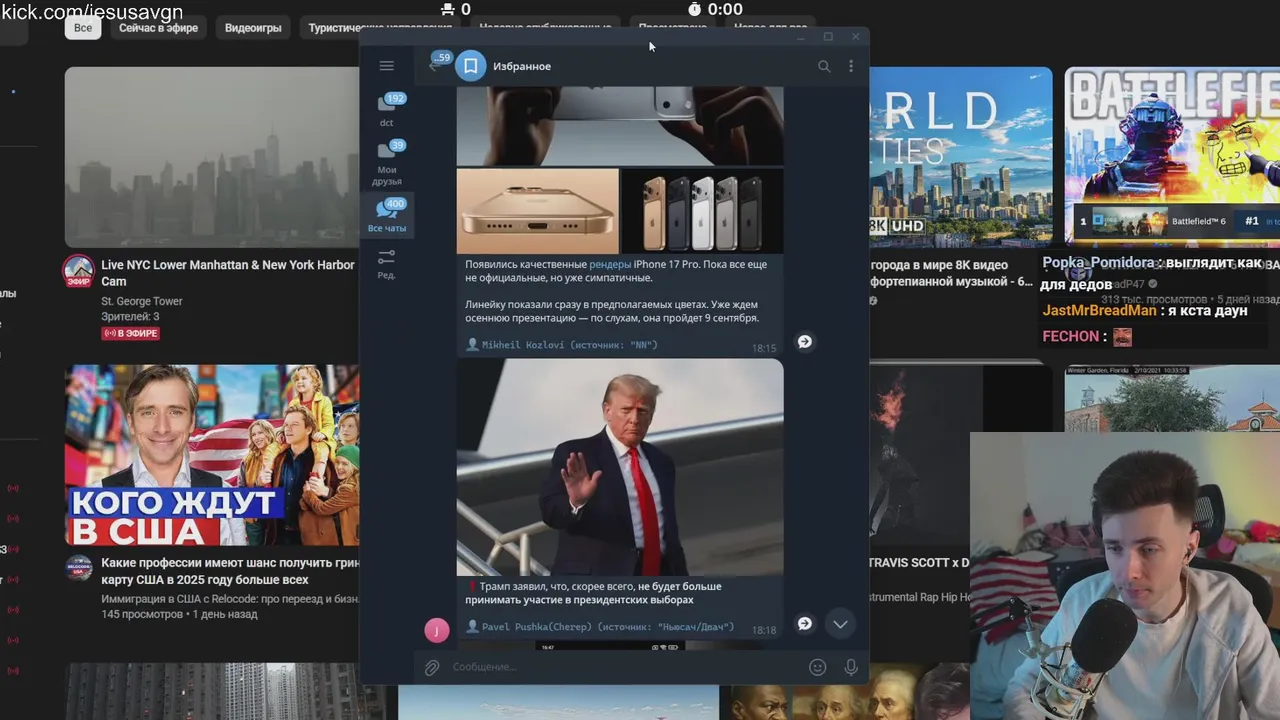1280x720 pixels.
Task: Attach a file with the paperclip
Action: pyautogui.click(x=432, y=667)
